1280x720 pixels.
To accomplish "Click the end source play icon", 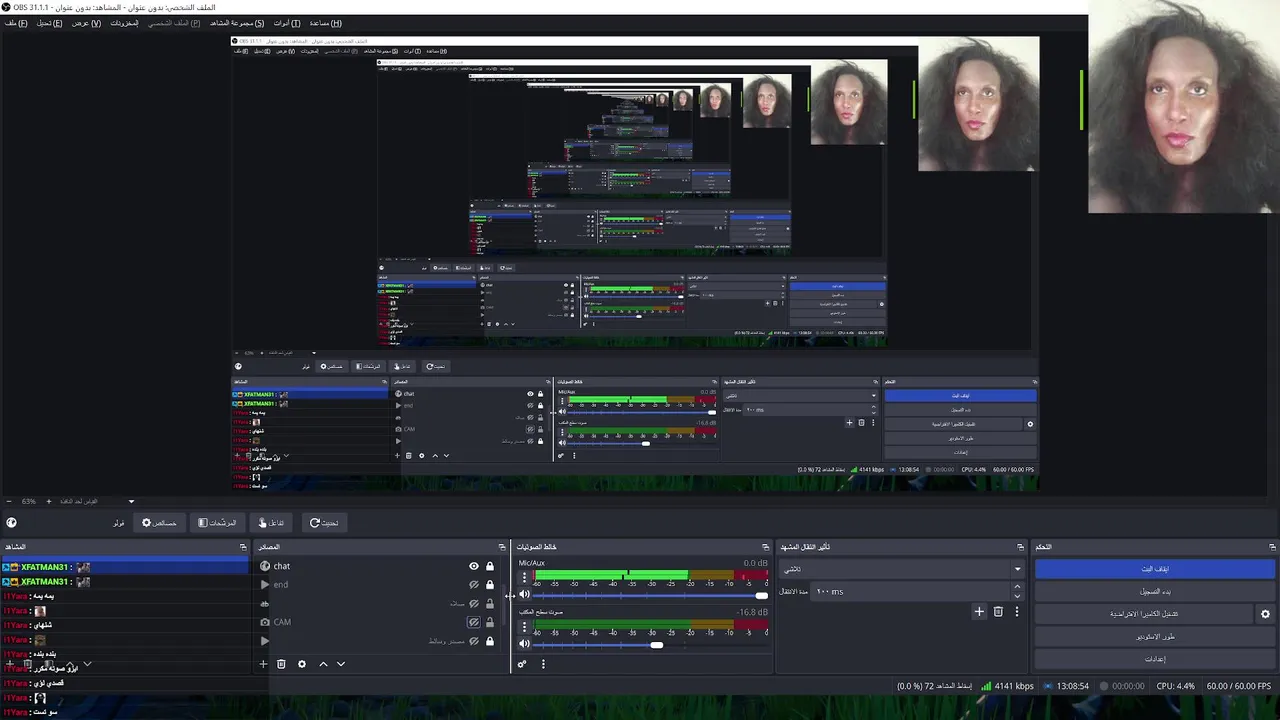I will click(x=265, y=585).
